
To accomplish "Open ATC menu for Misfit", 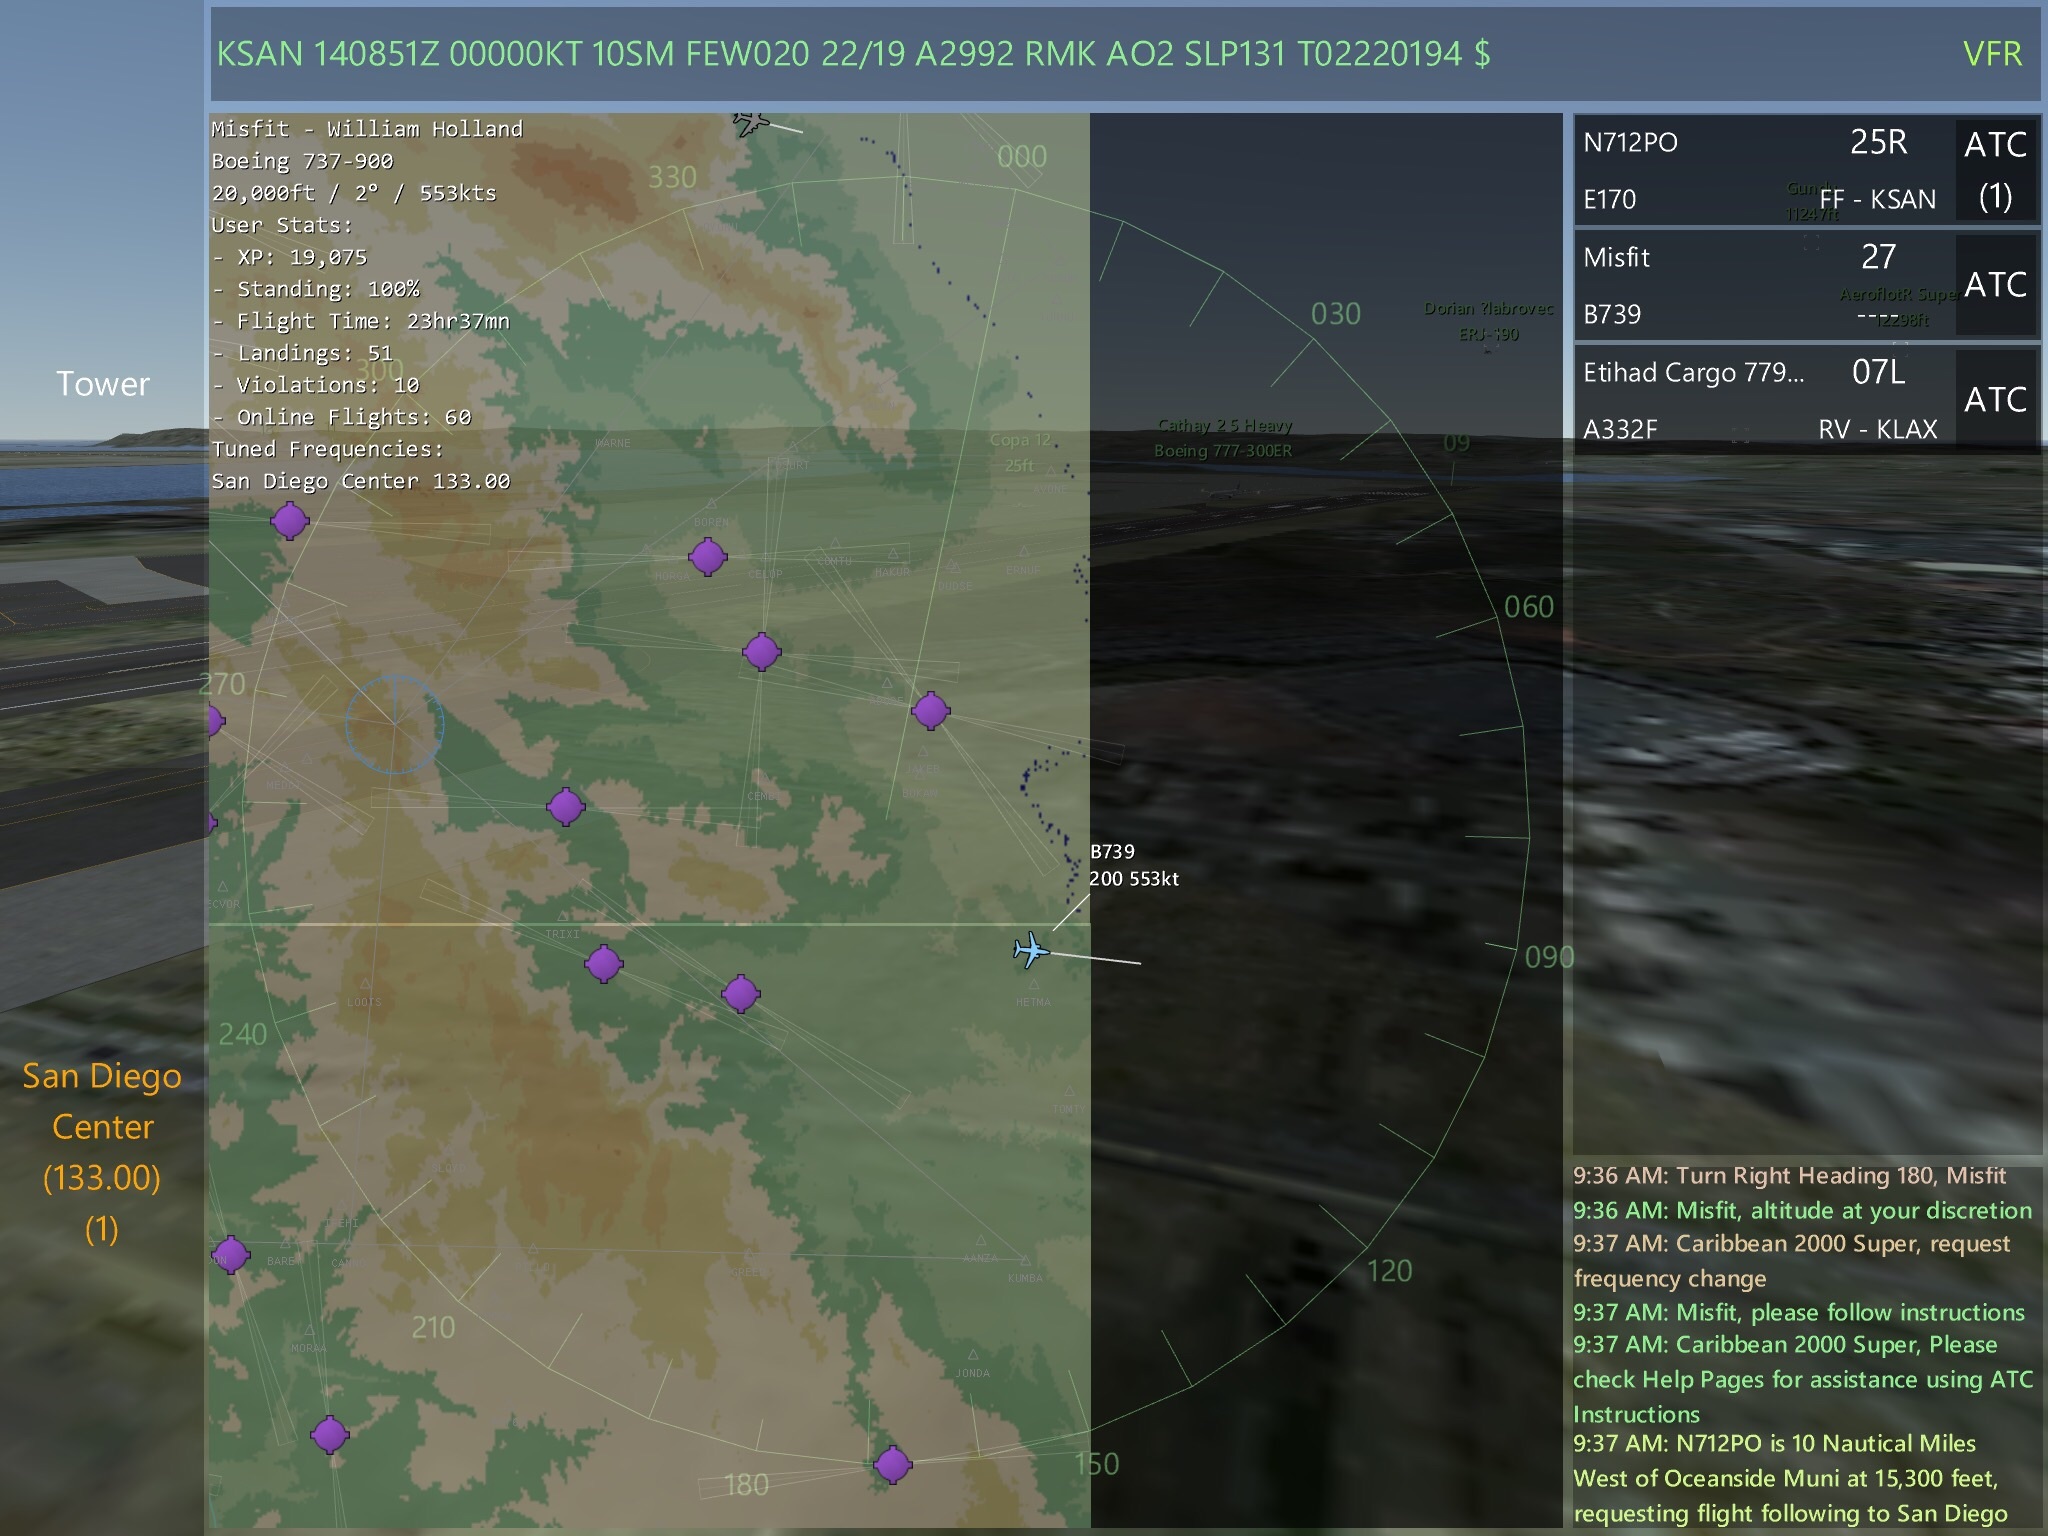I will (1995, 285).
